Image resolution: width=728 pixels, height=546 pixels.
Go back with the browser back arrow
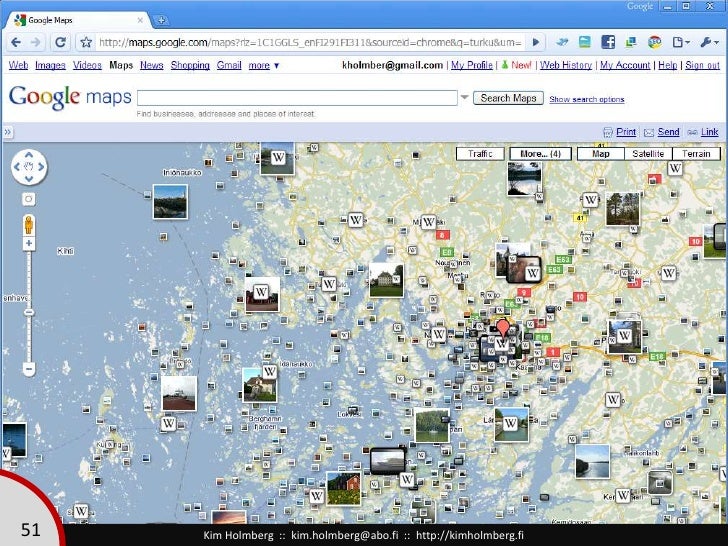pyautogui.click(x=16, y=42)
